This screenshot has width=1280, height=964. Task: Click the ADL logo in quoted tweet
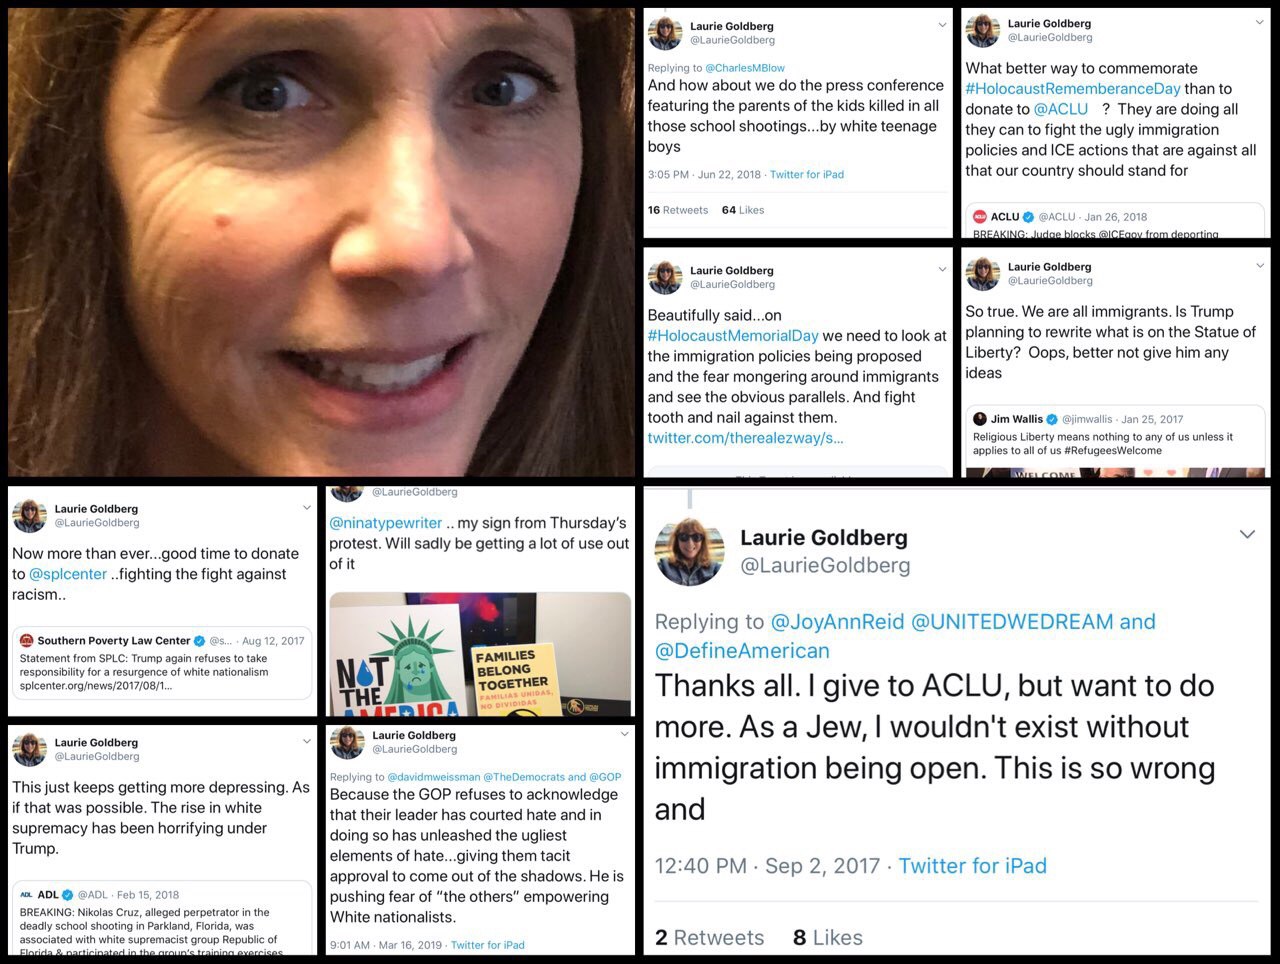point(27,895)
